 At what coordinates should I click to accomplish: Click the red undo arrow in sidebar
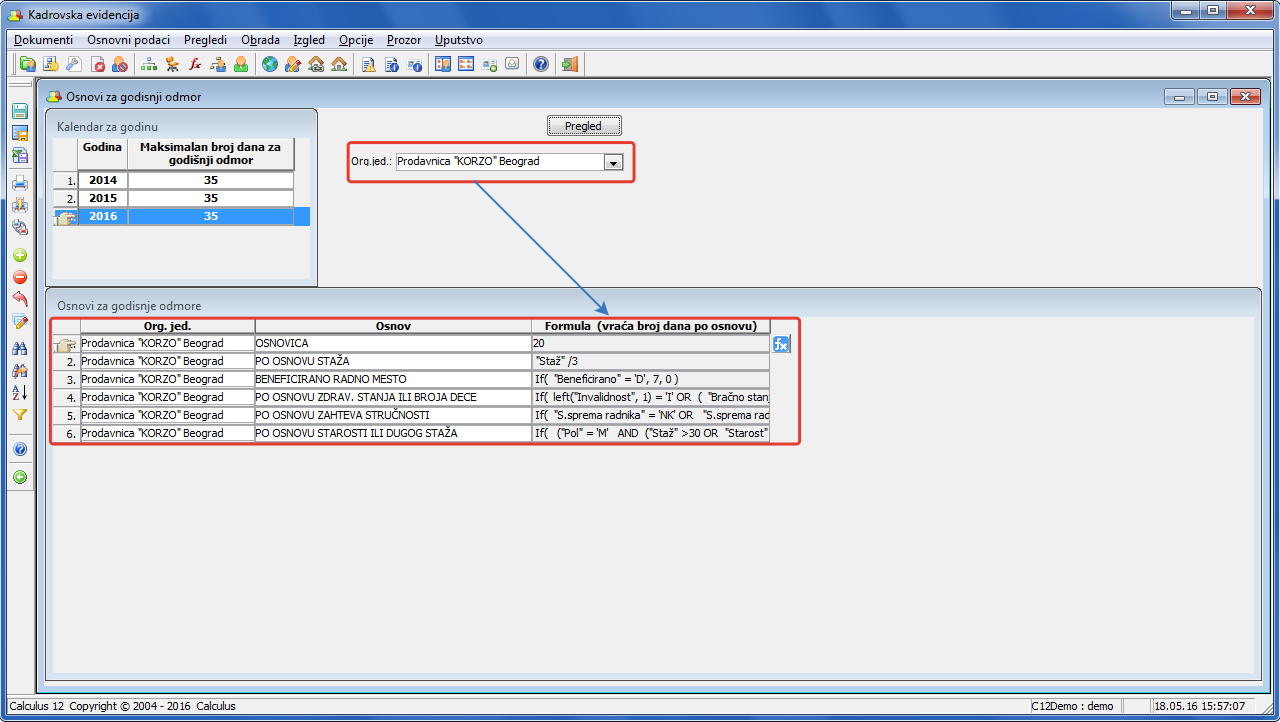pos(20,299)
